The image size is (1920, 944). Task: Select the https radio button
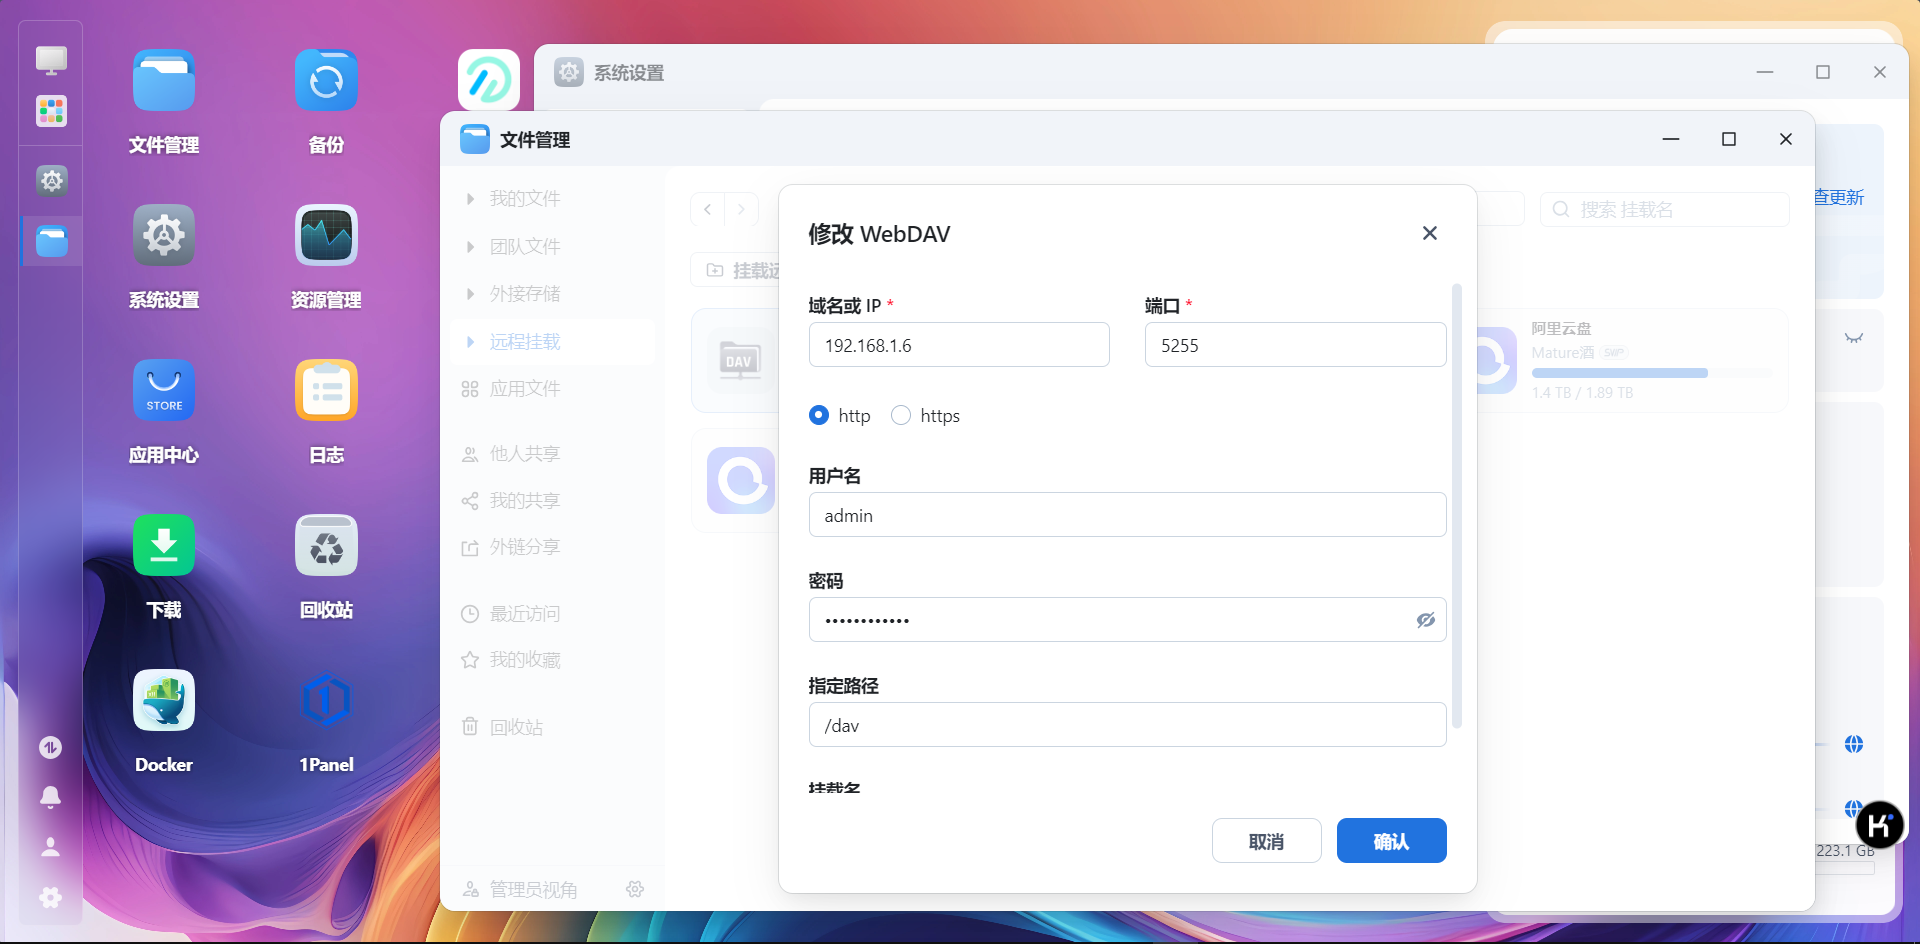click(900, 415)
